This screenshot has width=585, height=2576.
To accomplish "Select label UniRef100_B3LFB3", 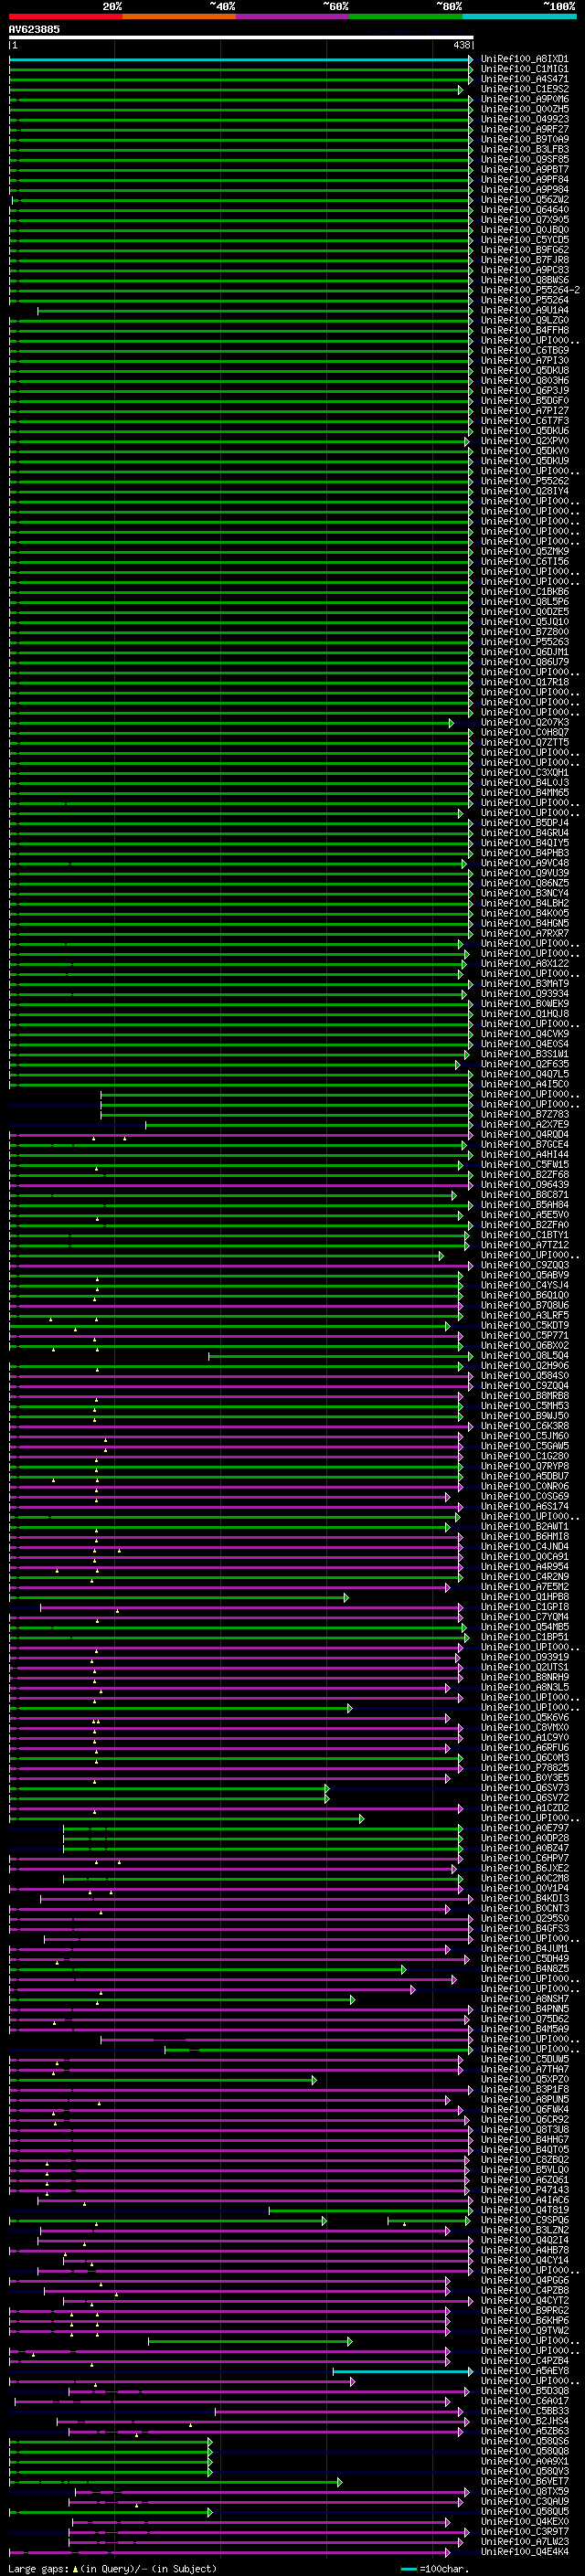I will pyautogui.click(x=525, y=150).
